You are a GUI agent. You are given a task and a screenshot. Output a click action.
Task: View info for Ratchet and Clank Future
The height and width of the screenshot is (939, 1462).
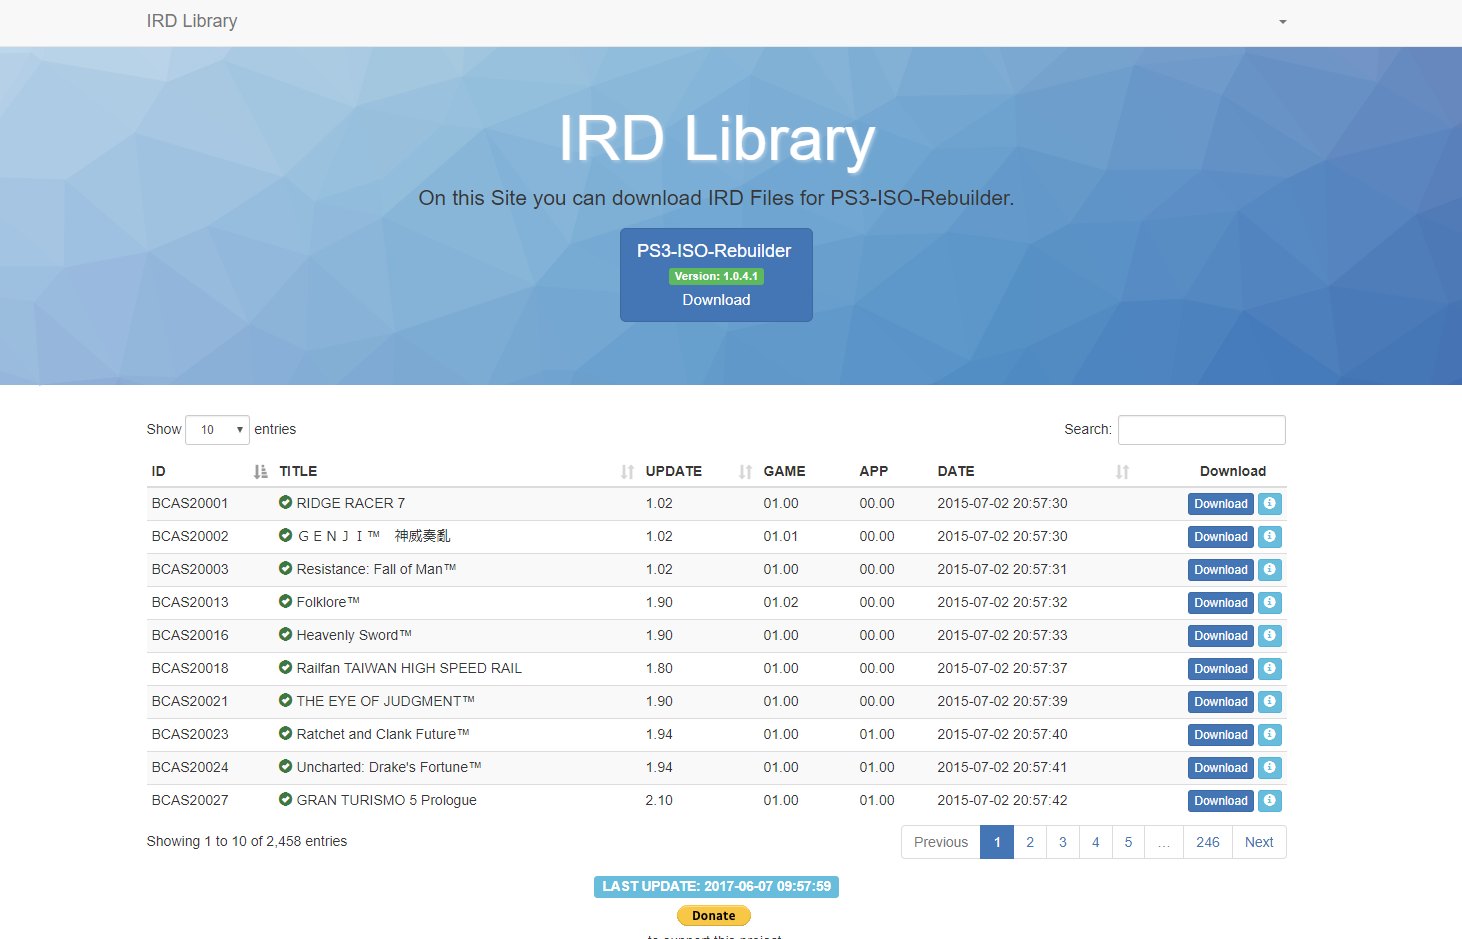[1269, 735]
